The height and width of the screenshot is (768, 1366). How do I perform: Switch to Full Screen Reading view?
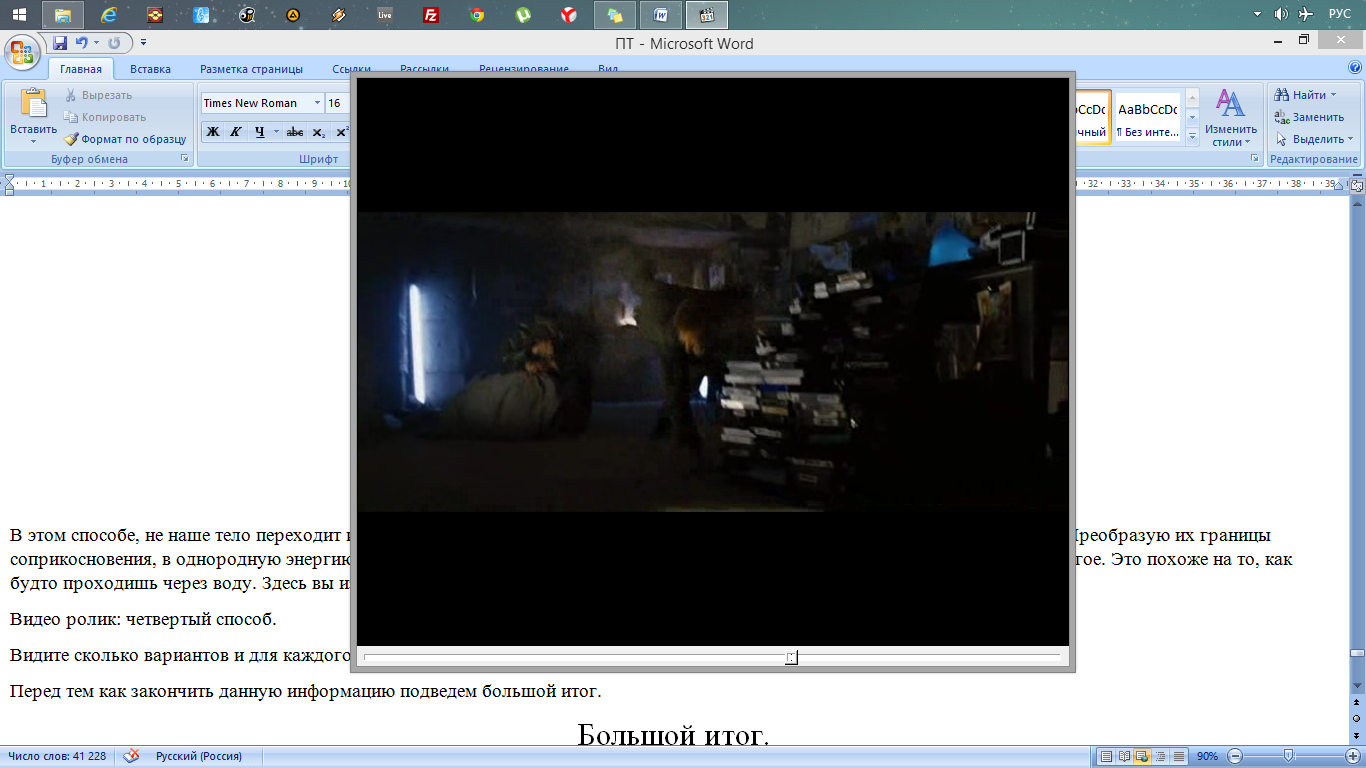coord(1125,756)
